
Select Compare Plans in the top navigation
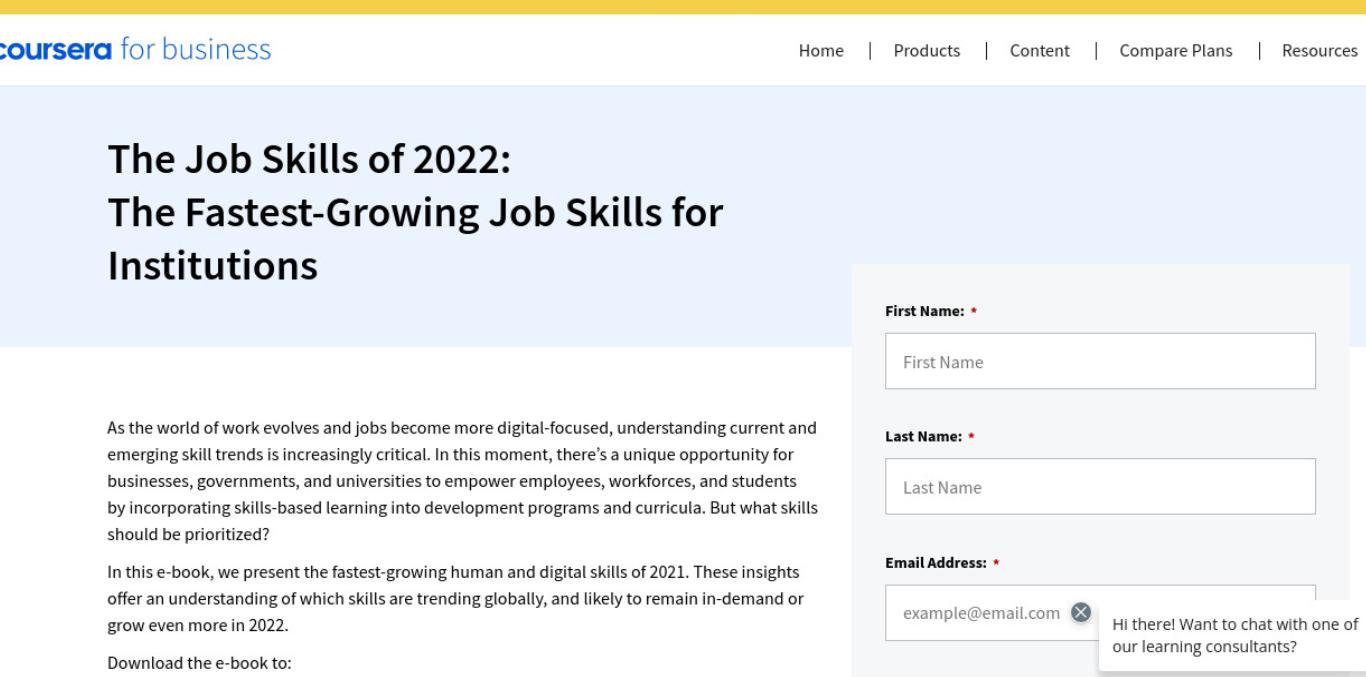coord(1176,50)
